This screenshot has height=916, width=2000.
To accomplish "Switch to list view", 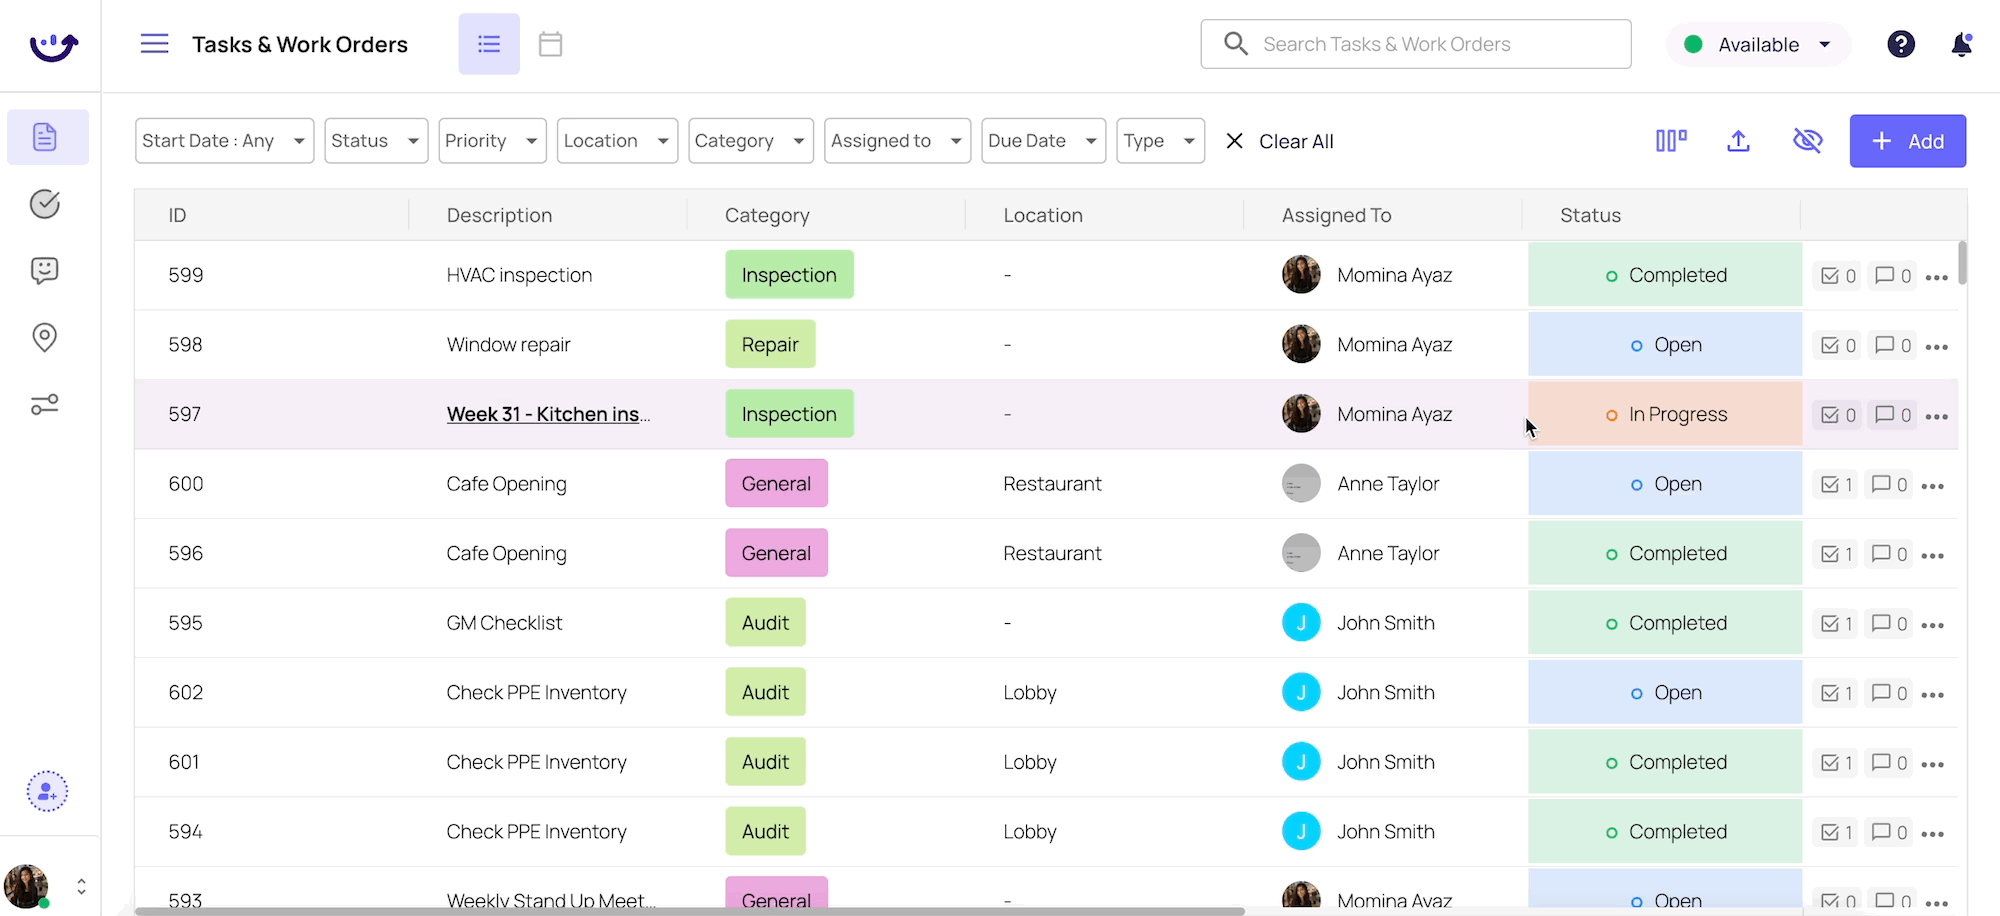I will 489,44.
